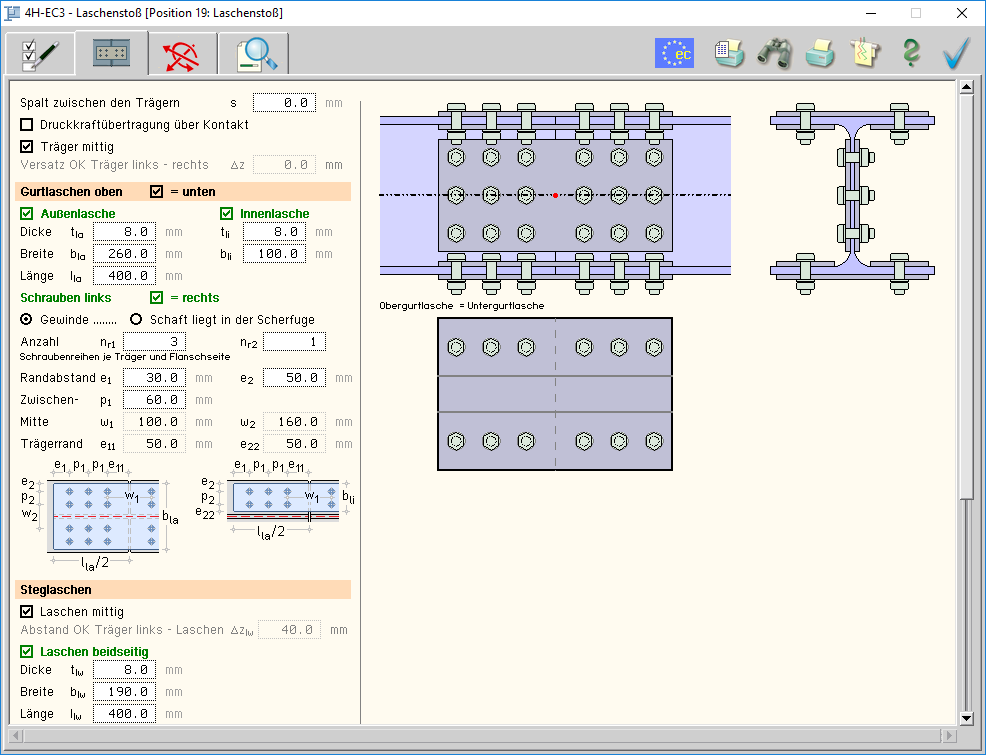Open the checklist with pen tab
This screenshot has height=755, width=986.
click(40, 53)
